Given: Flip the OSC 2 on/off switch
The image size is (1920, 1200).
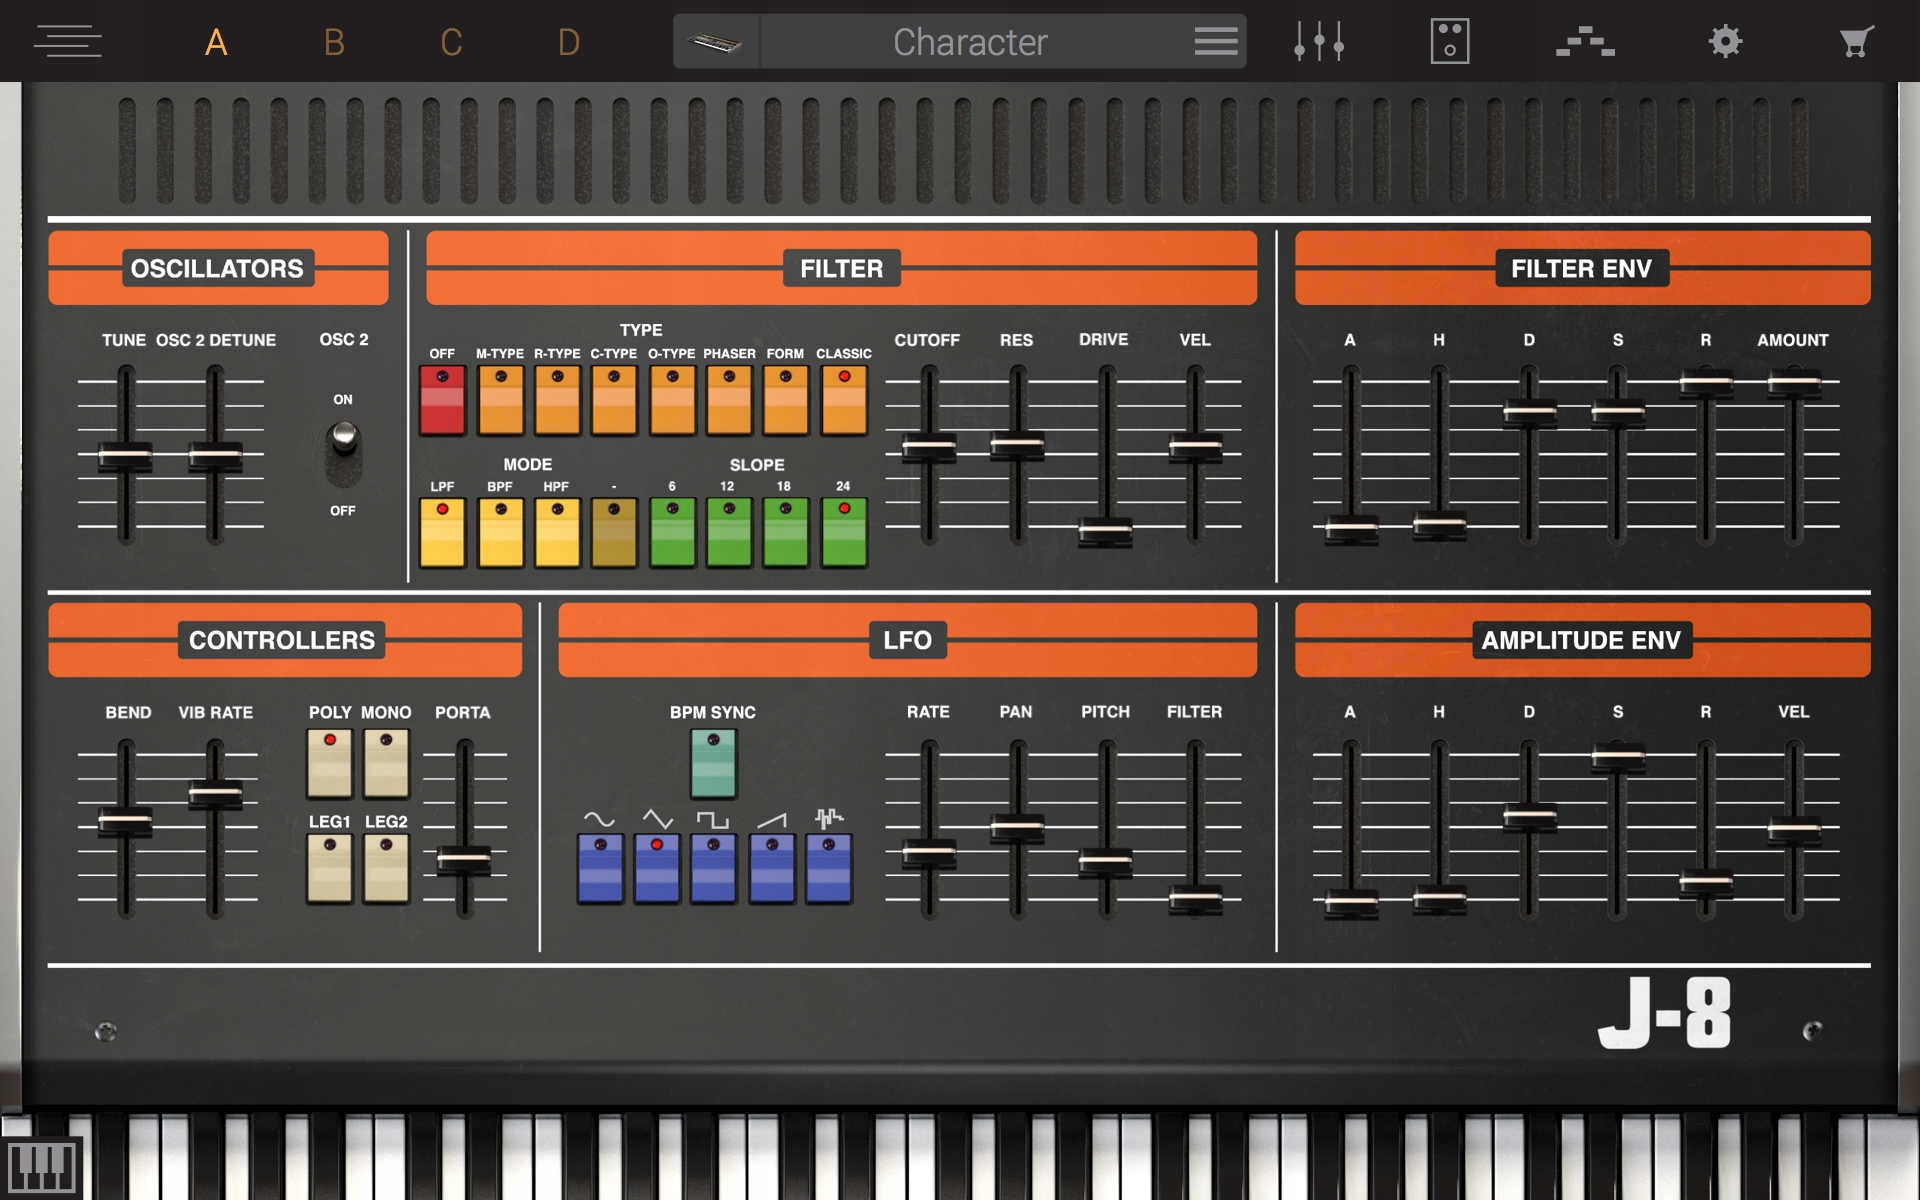Looking at the screenshot, I should [x=343, y=452].
